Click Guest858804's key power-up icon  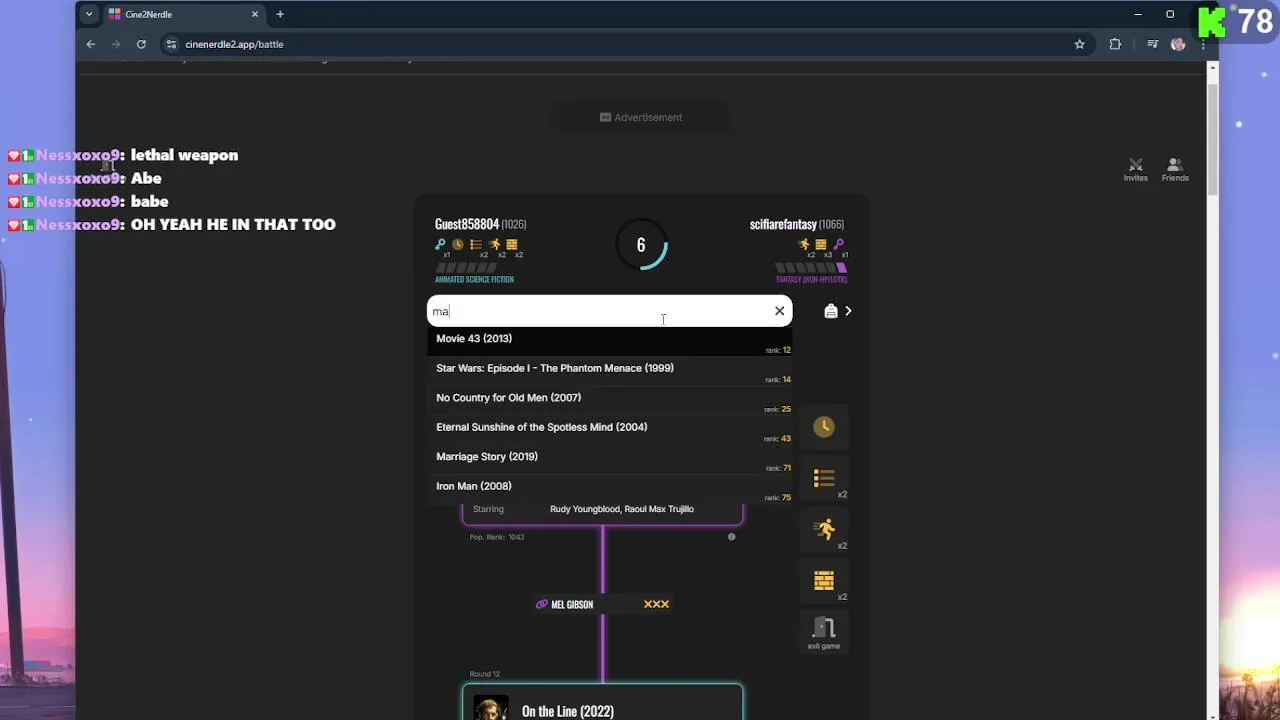(440, 244)
